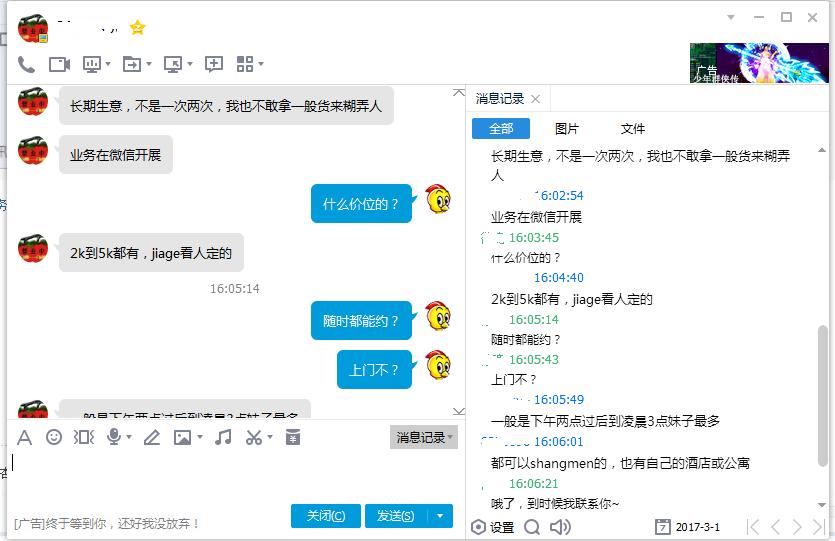Go to last page of message history

pos(818,527)
